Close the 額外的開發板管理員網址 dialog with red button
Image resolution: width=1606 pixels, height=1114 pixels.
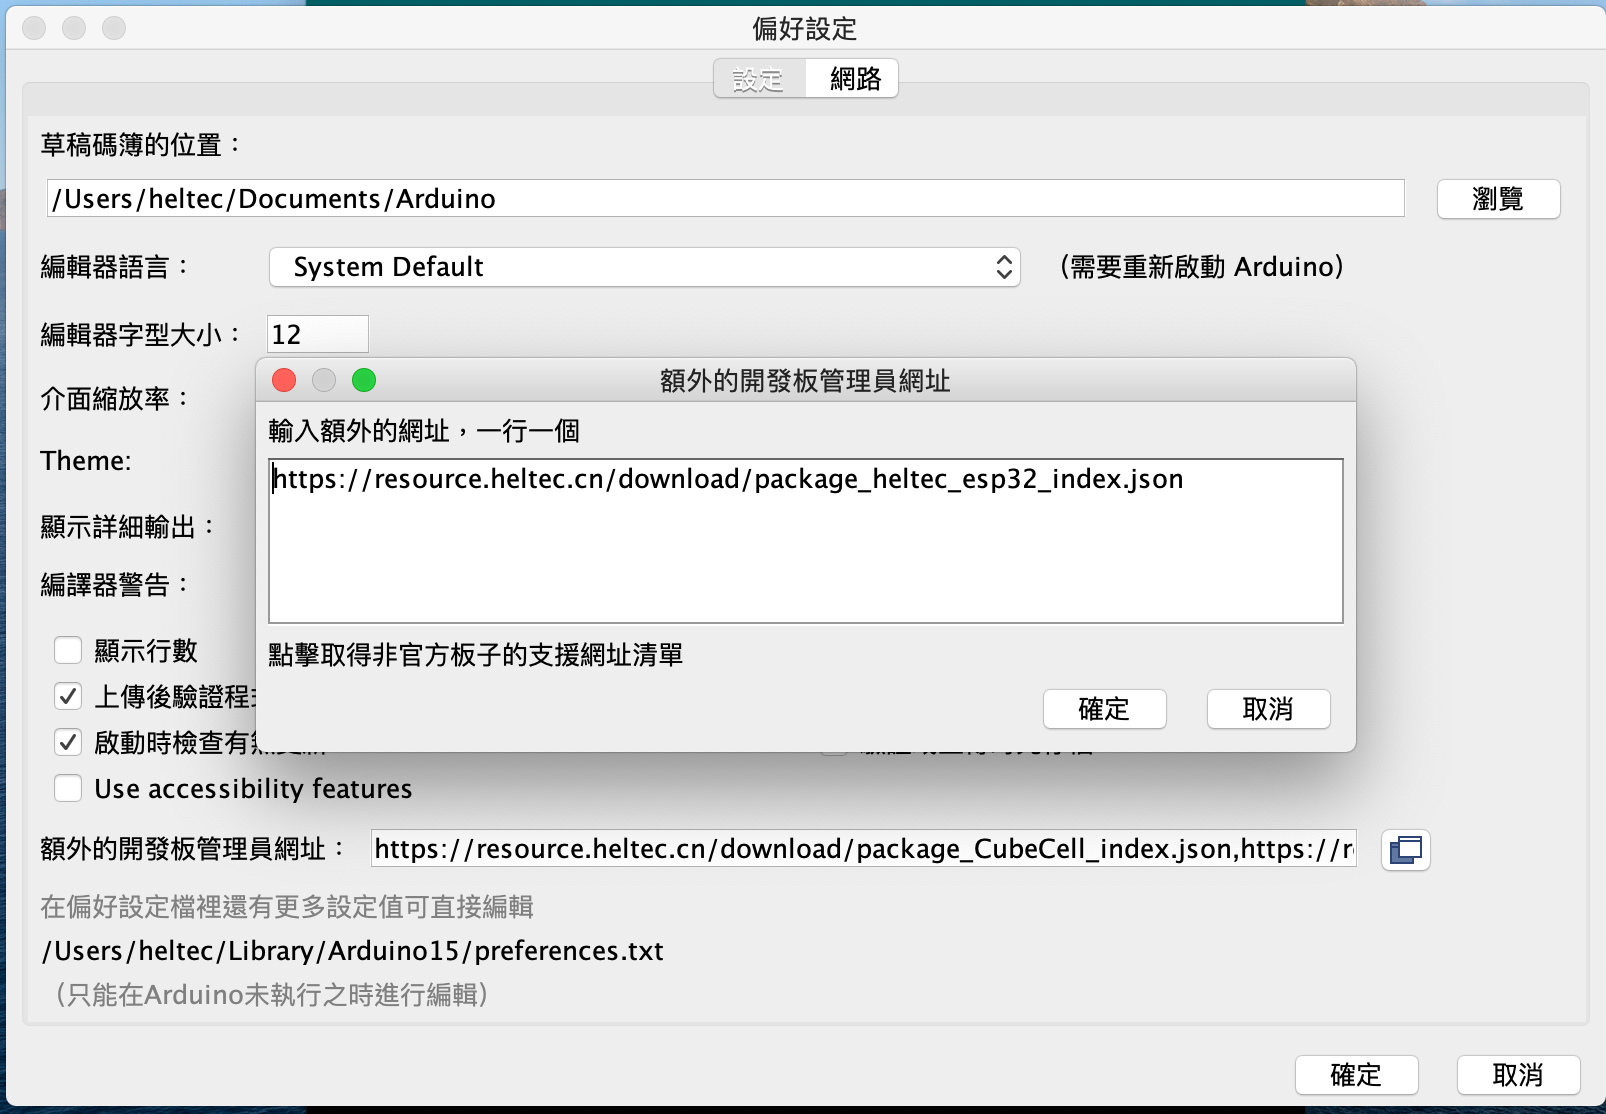coord(284,380)
